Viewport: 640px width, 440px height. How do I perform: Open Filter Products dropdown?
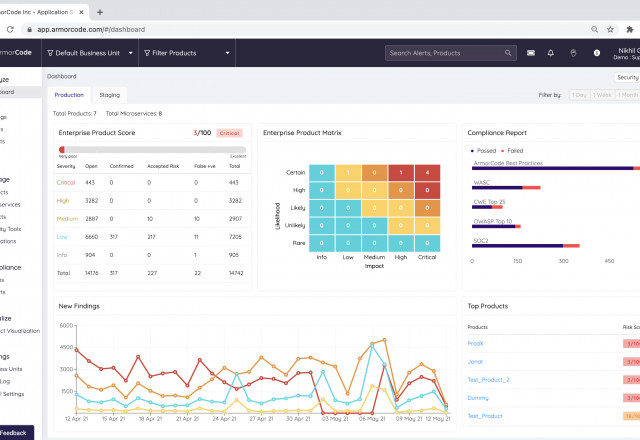pyautogui.click(x=187, y=53)
